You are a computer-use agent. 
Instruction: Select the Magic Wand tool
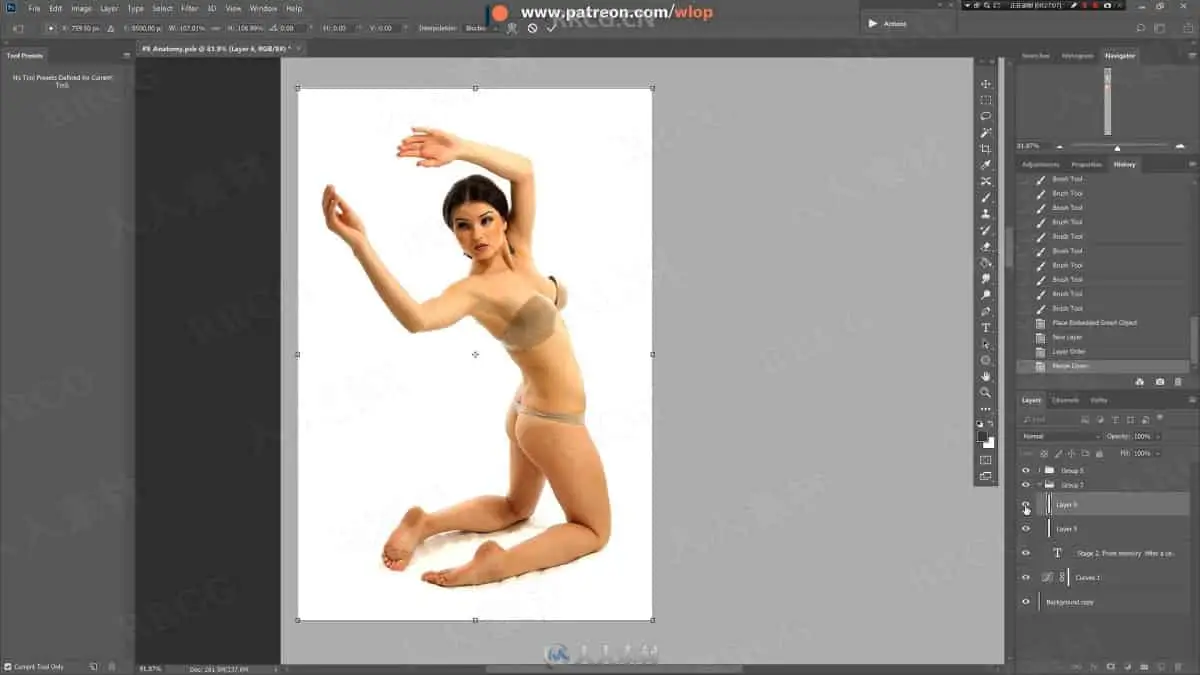point(986,133)
